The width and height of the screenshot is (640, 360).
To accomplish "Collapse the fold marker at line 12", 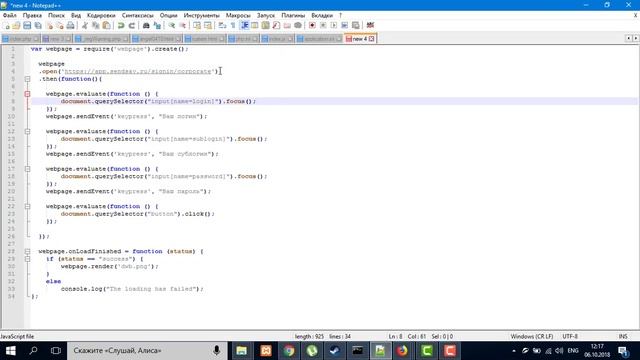I will pyautogui.click(x=27, y=131).
